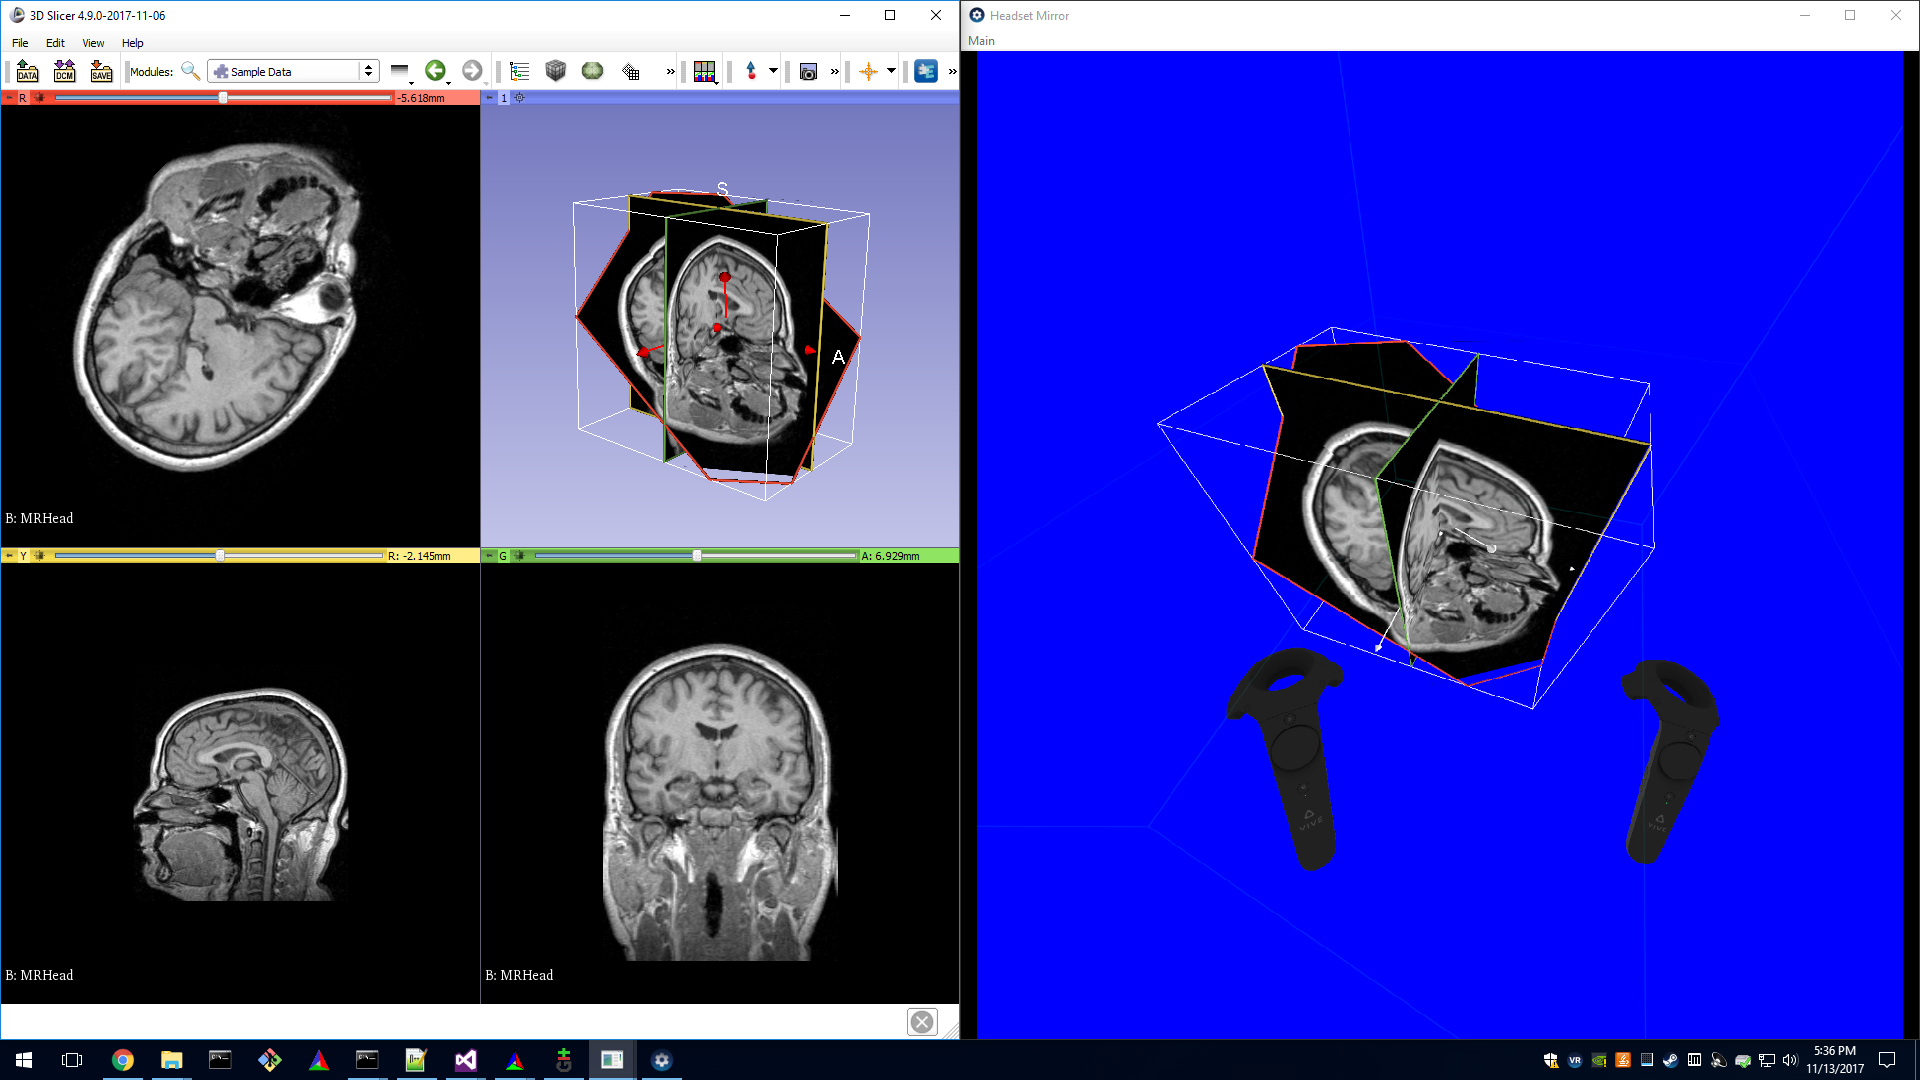The image size is (1920, 1080).
Task: Open the Volume Rendering cube icon
Action: pos(556,71)
